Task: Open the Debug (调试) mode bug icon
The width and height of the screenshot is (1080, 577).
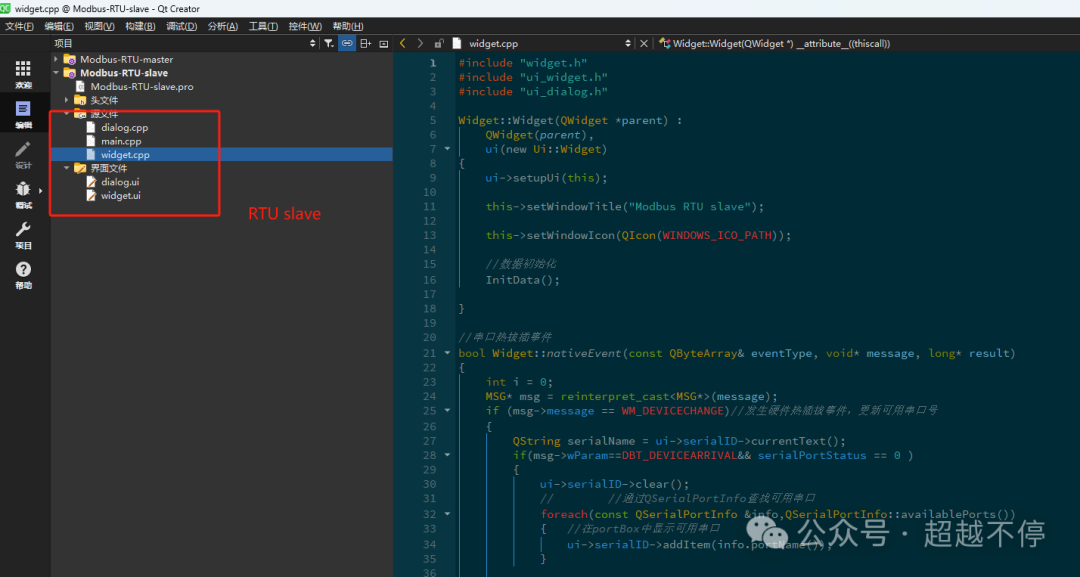Action: (x=23, y=194)
